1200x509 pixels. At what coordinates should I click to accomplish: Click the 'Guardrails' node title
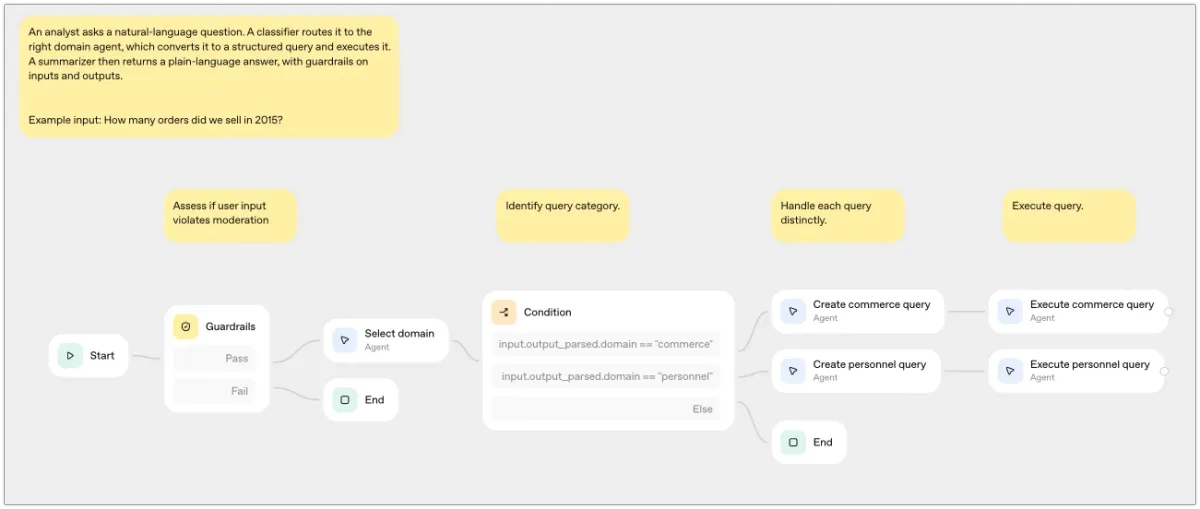(231, 327)
